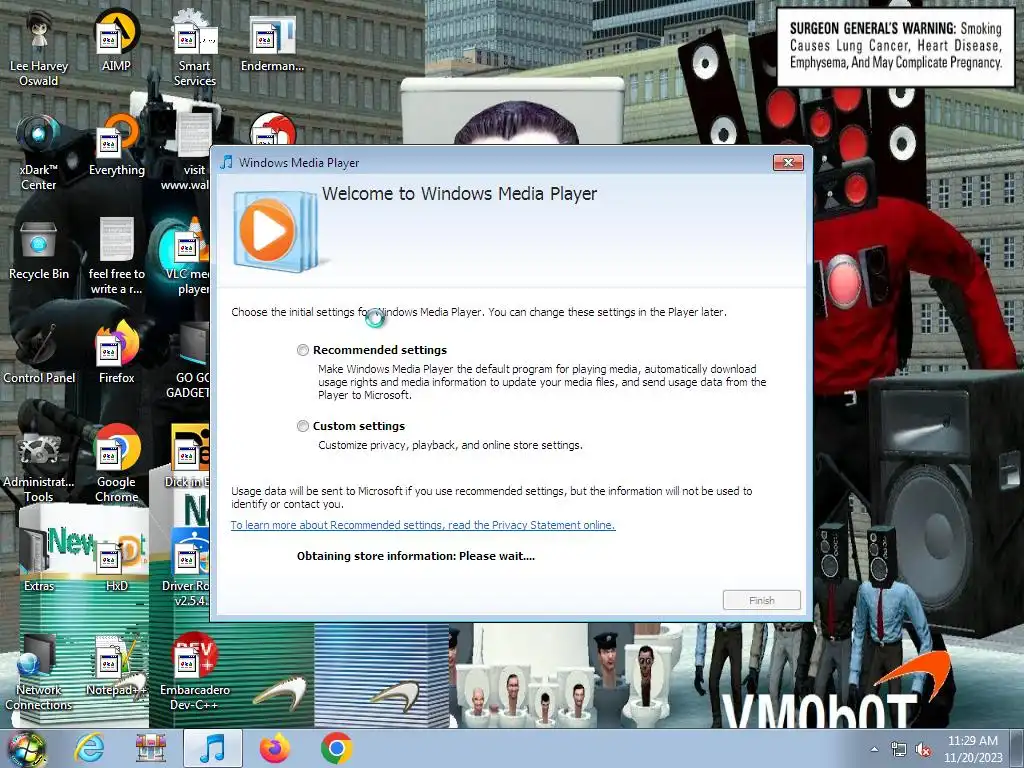Open the Driver v2.5.4 desktop icon
The image size is (1024, 768).
(186, 568)
